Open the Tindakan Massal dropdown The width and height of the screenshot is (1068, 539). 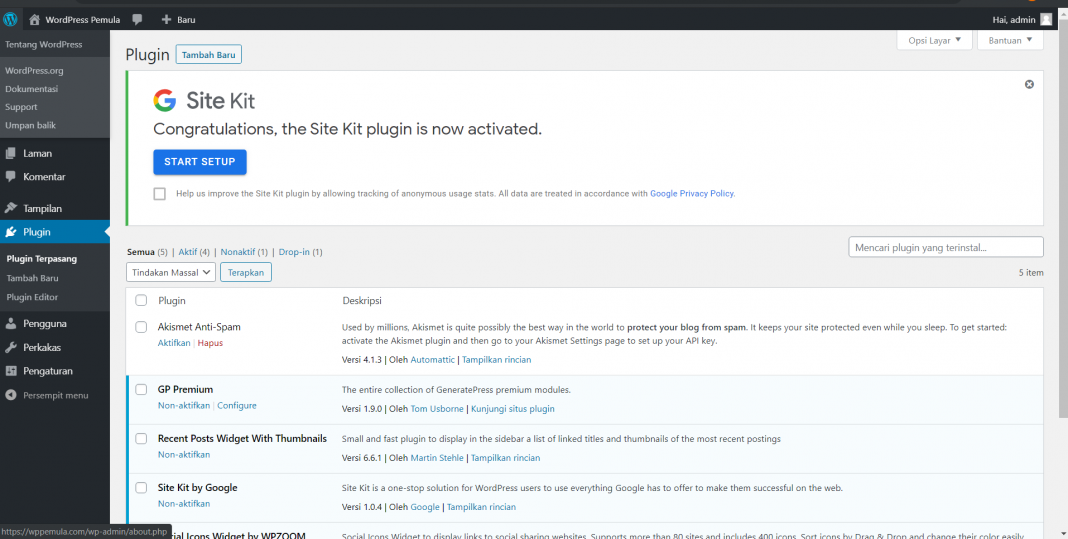(x=171, y=272)
